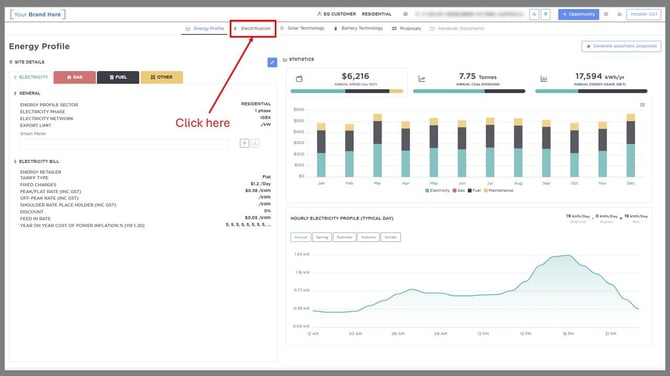Click the upload icon next to the Smart Meter plus button

coord(255,143)
